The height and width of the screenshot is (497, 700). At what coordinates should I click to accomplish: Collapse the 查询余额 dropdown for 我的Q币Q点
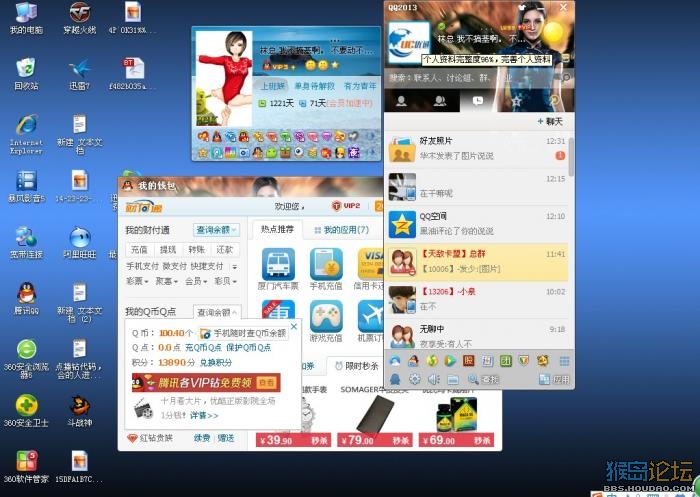click(x=217, y=312)
